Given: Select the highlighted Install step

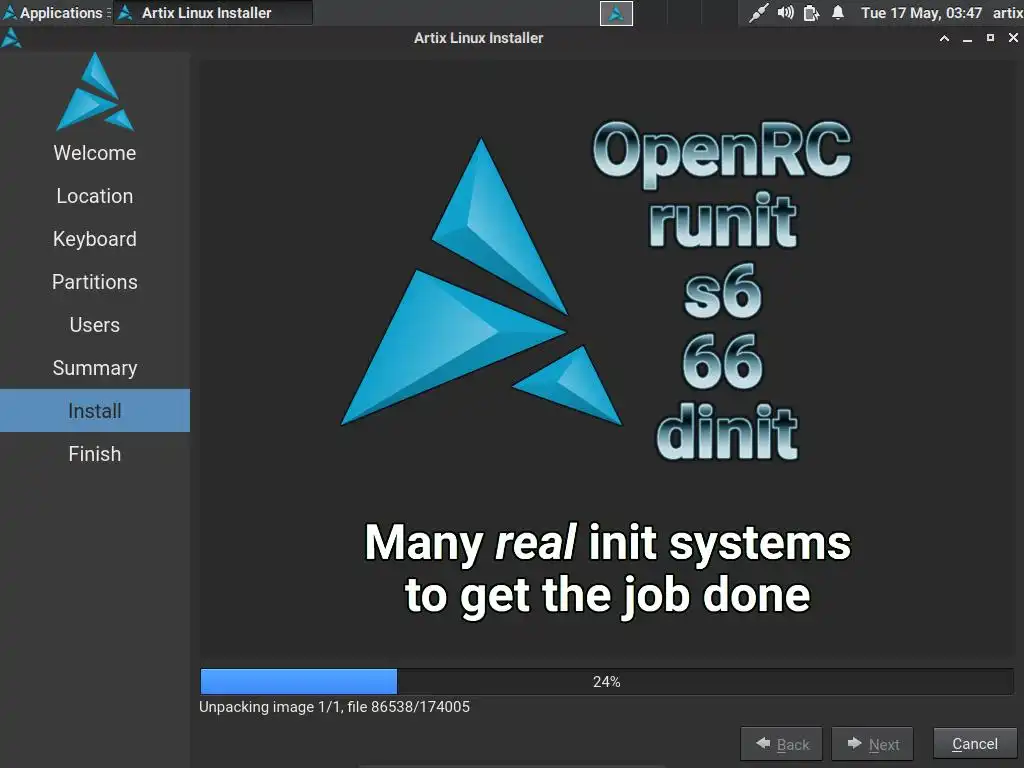Looking at the screenshot, I should pos(95,411).
